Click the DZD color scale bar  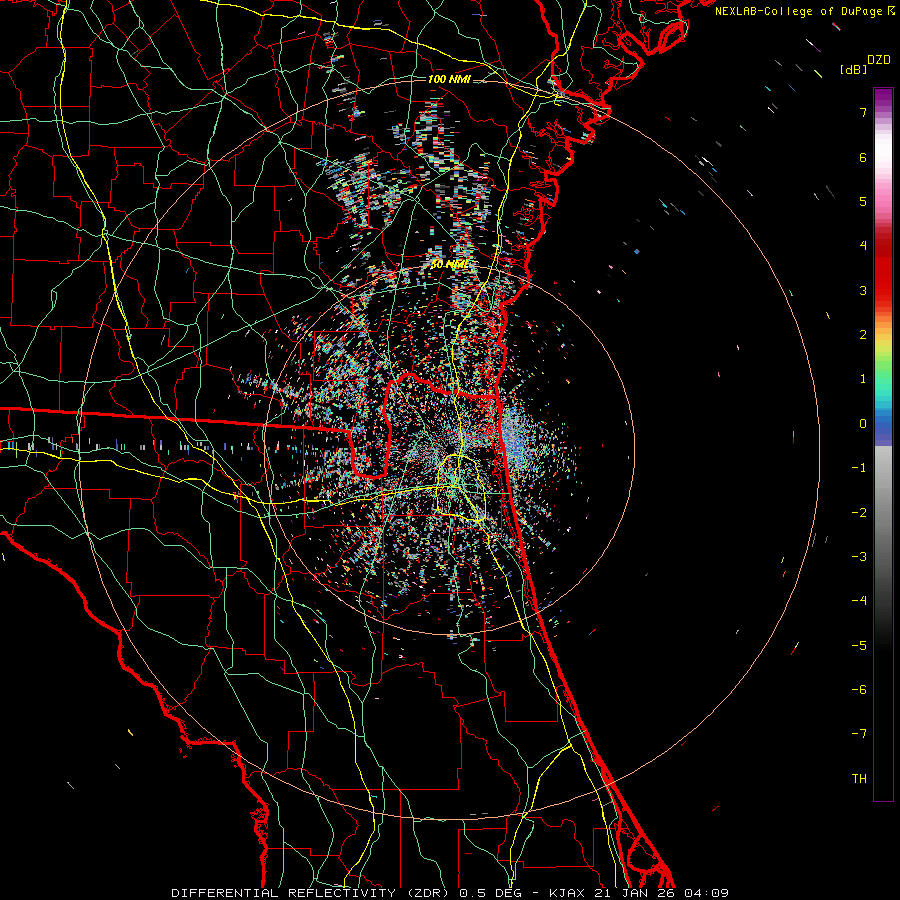click(x=883, y=444)
